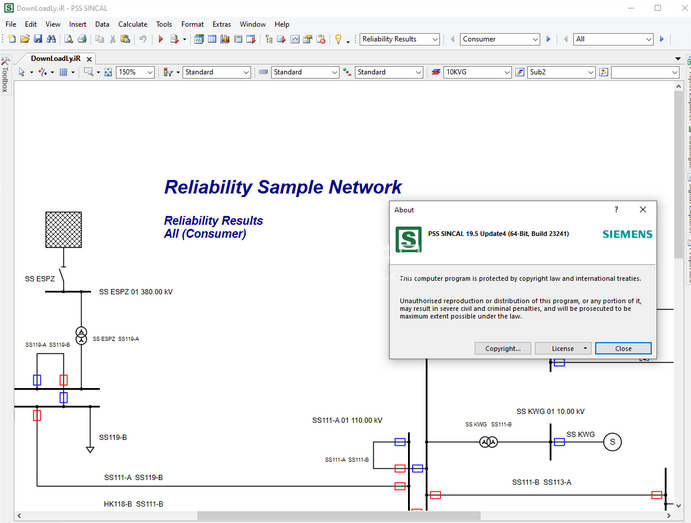Image resolution: width=691 pixels, height=523 pixels.
Task: Open the Toolbox side panel
Action: pos(4,75)
